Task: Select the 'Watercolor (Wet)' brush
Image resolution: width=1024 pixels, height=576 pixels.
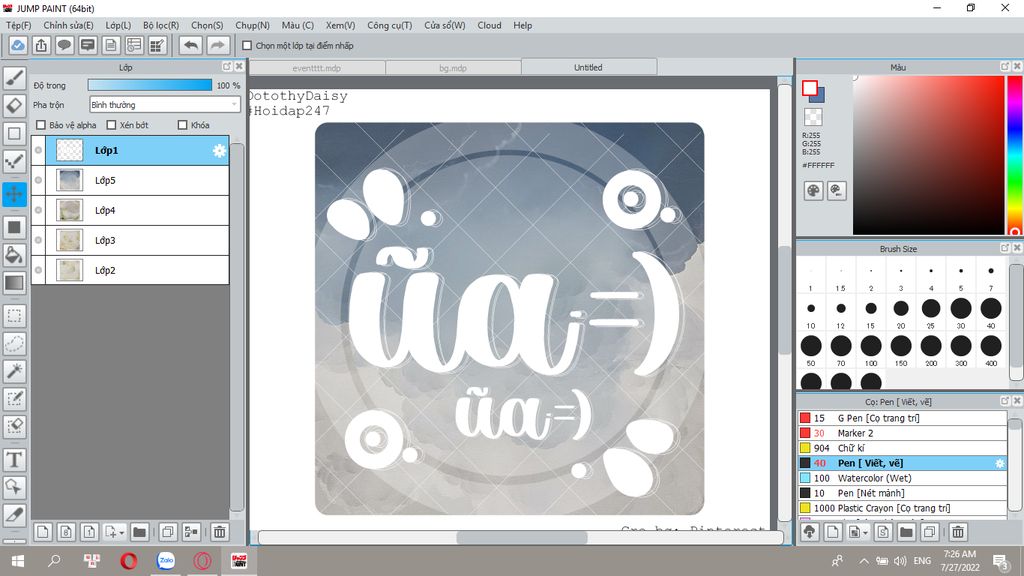Action: point(903,478)
